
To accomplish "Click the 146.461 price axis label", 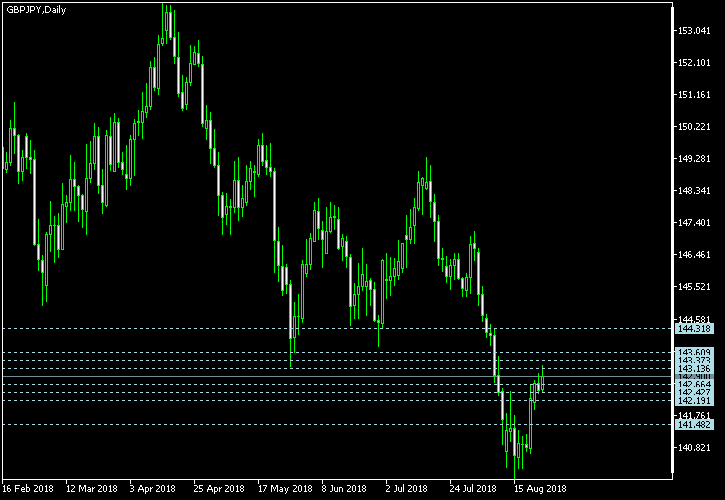I will click(x=694, y=255).
